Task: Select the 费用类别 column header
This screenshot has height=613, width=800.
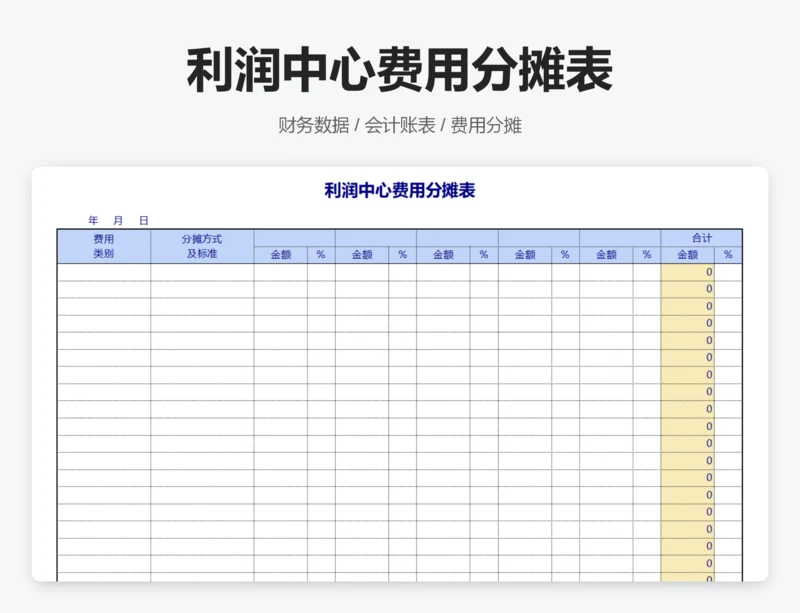Action: coord(104,247)
